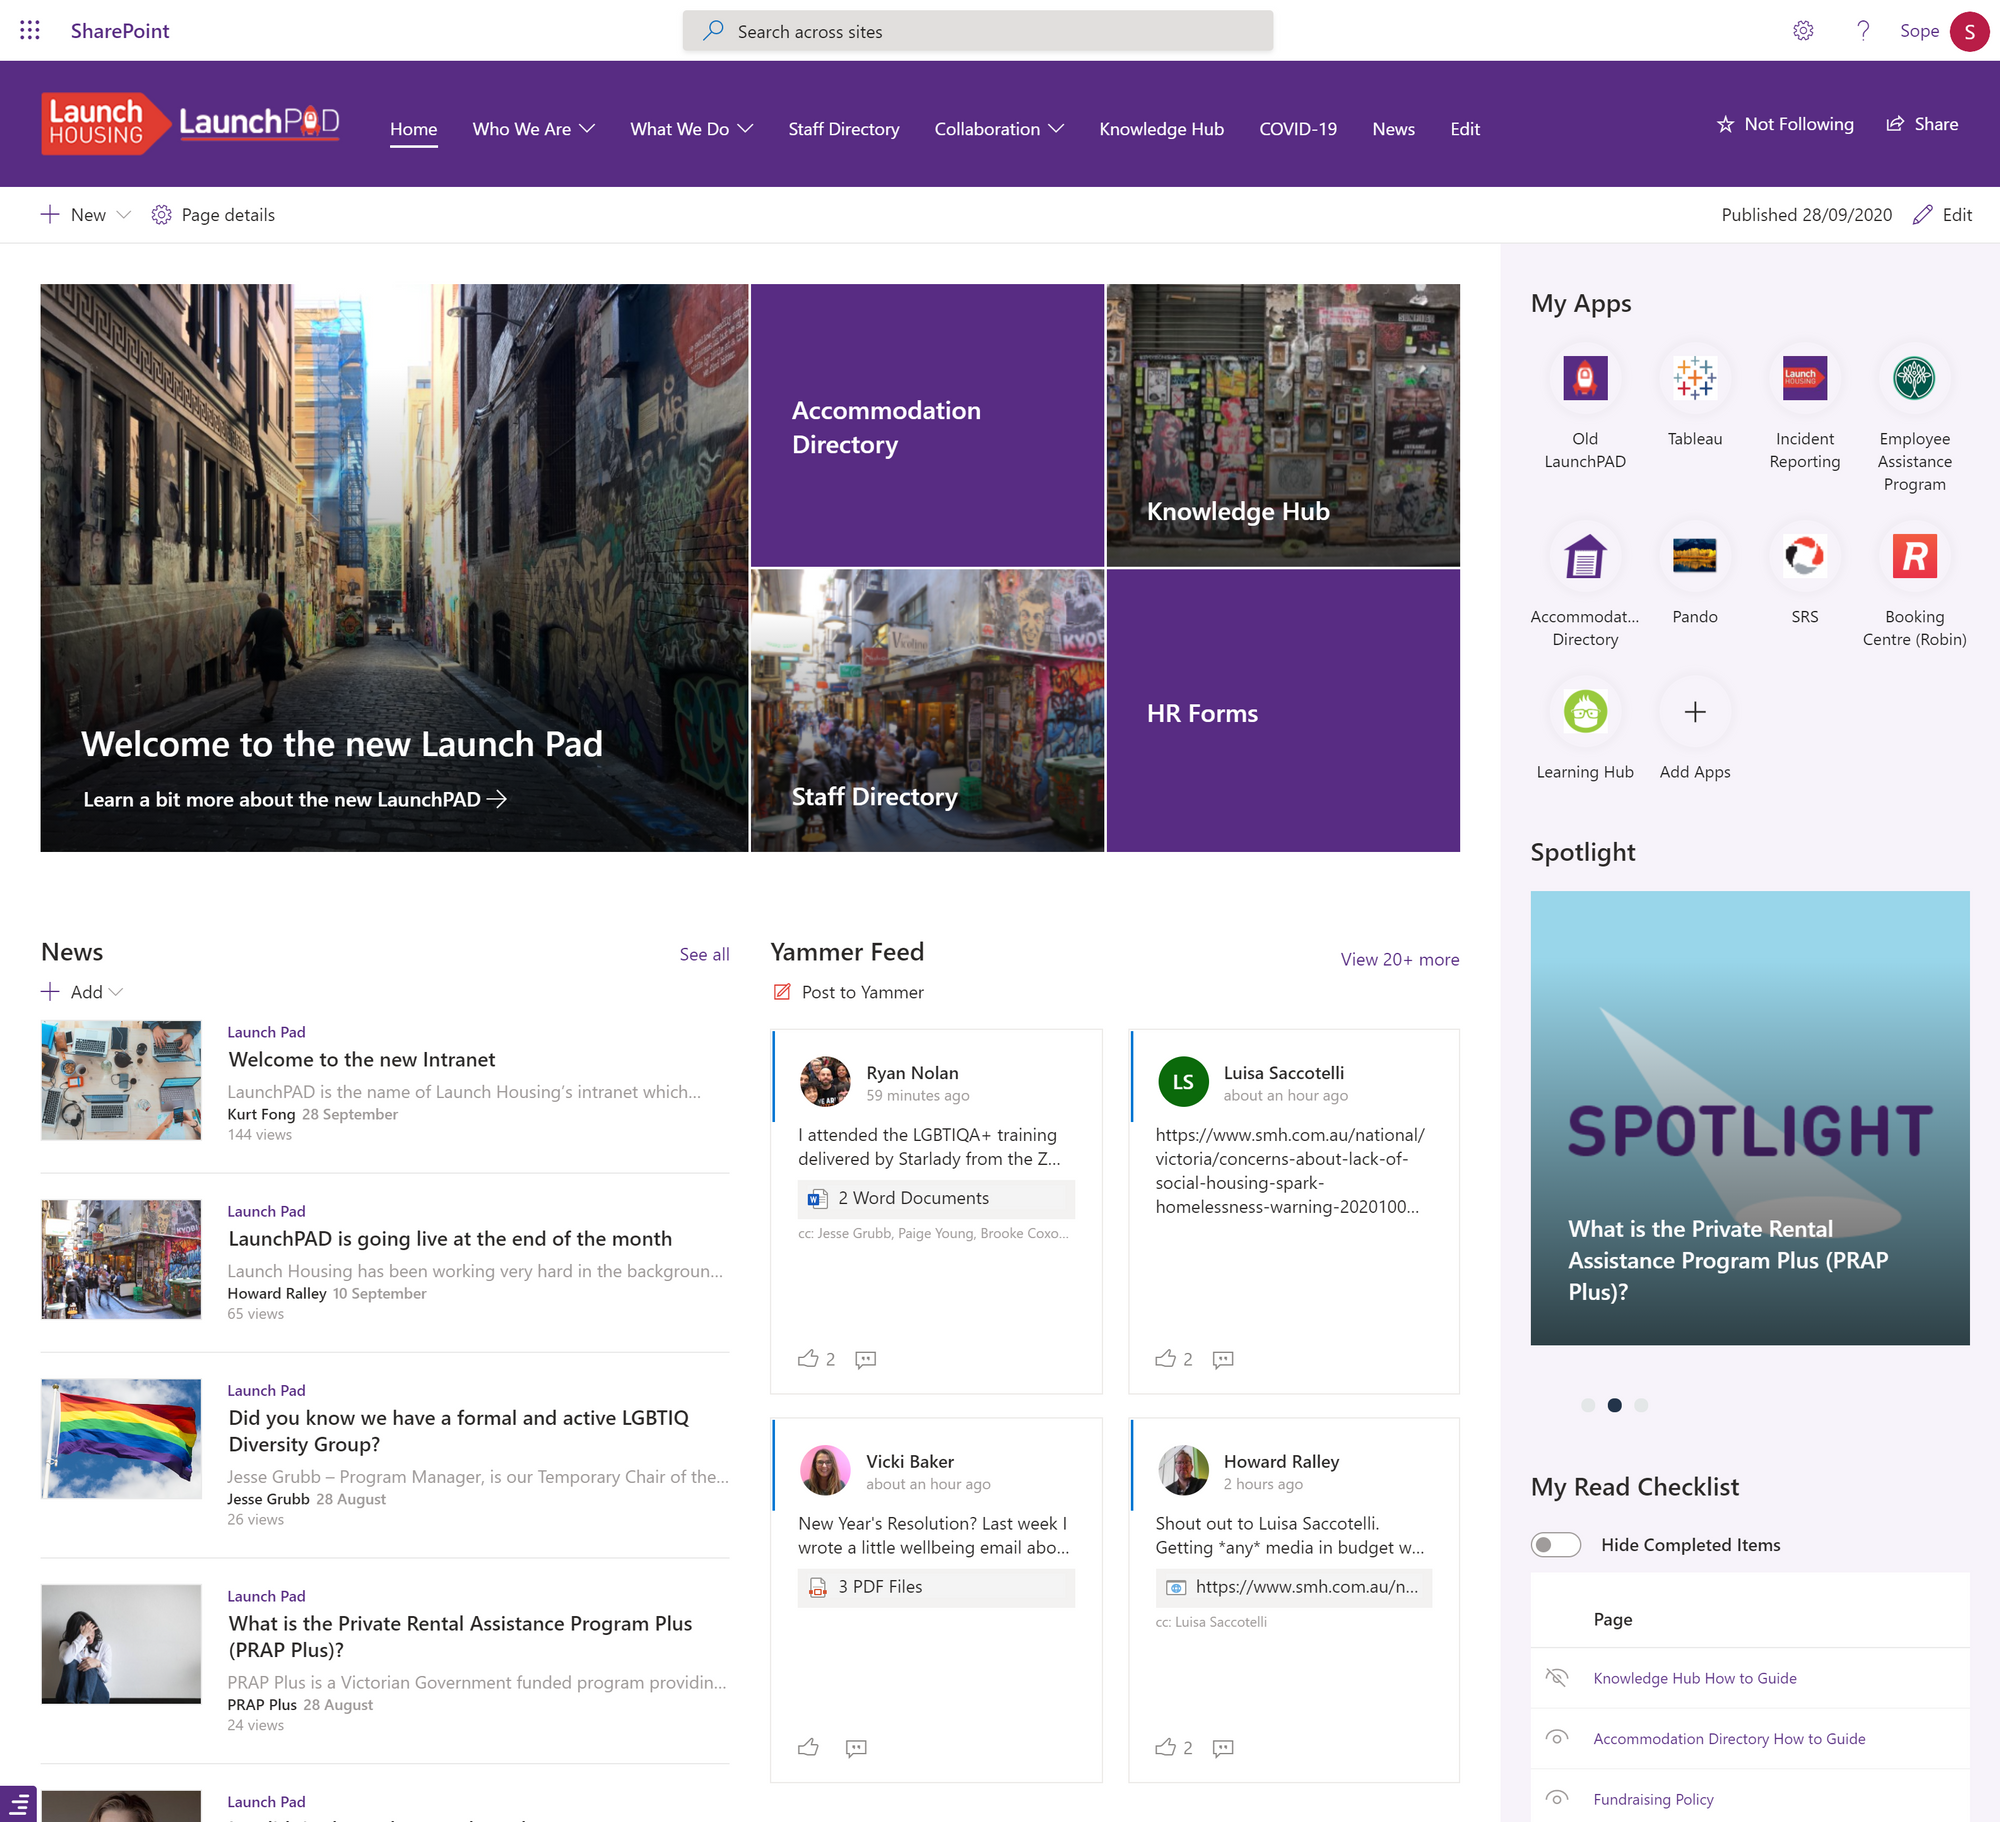This screenshot has width=2000, height=1822.
Task: Click View 20+ more Yammer link
Action: click(x=1400, y=959)
